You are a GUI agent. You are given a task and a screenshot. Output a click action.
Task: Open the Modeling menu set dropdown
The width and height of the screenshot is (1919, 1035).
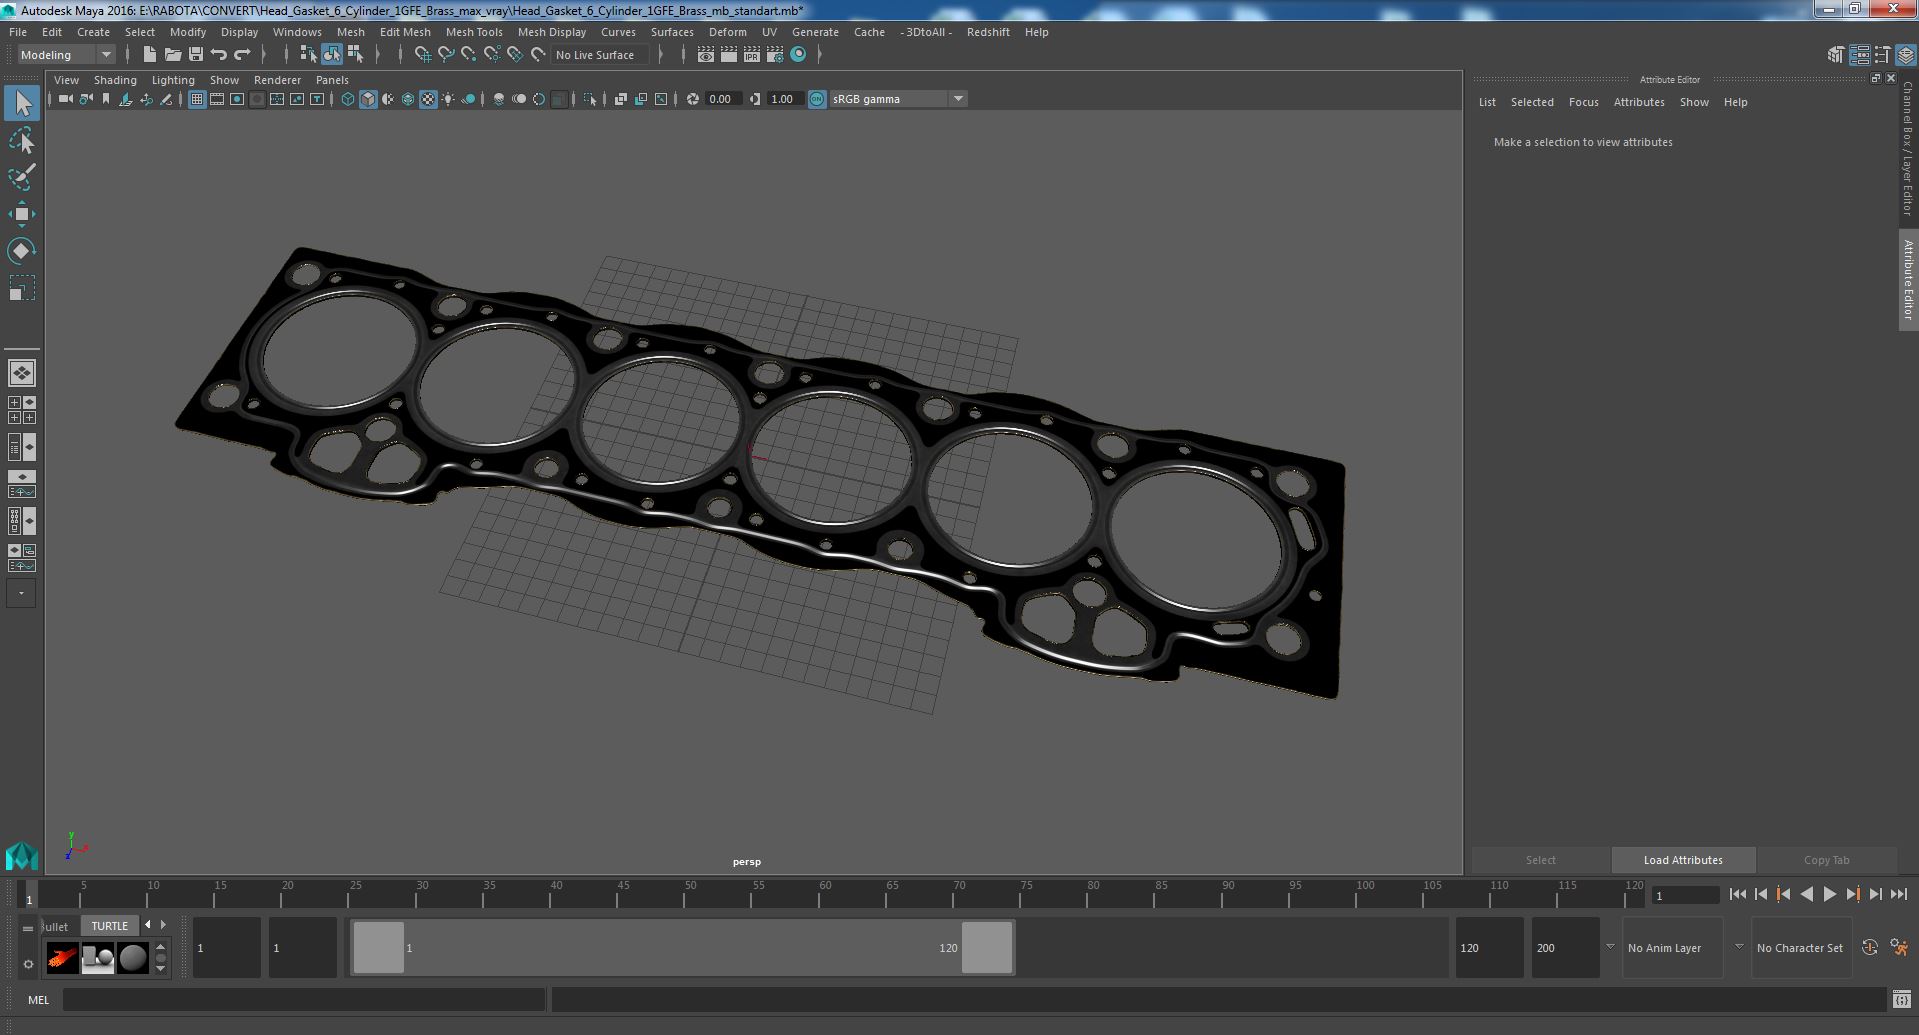click(x=67, y=55)
